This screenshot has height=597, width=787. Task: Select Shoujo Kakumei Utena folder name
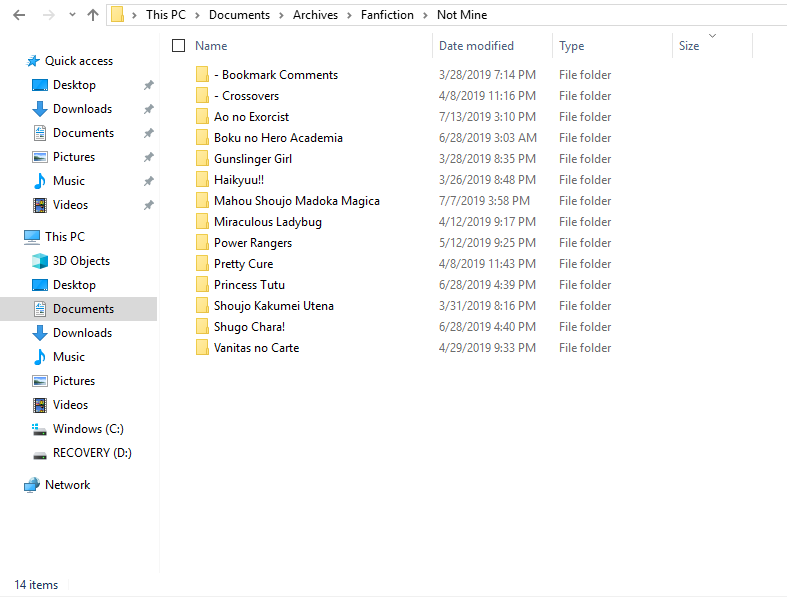[x=274, y=306]
